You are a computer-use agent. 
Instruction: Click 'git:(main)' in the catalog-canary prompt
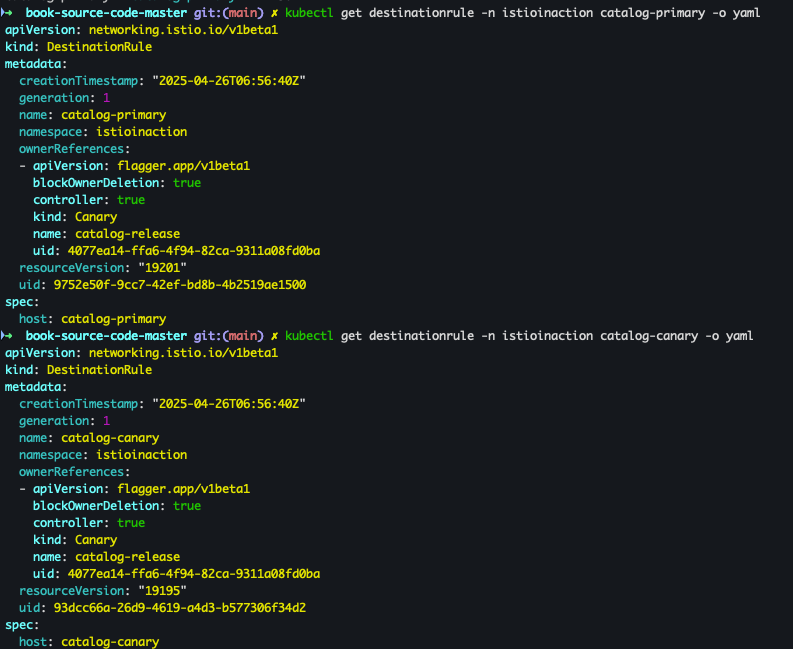(229, 336)
